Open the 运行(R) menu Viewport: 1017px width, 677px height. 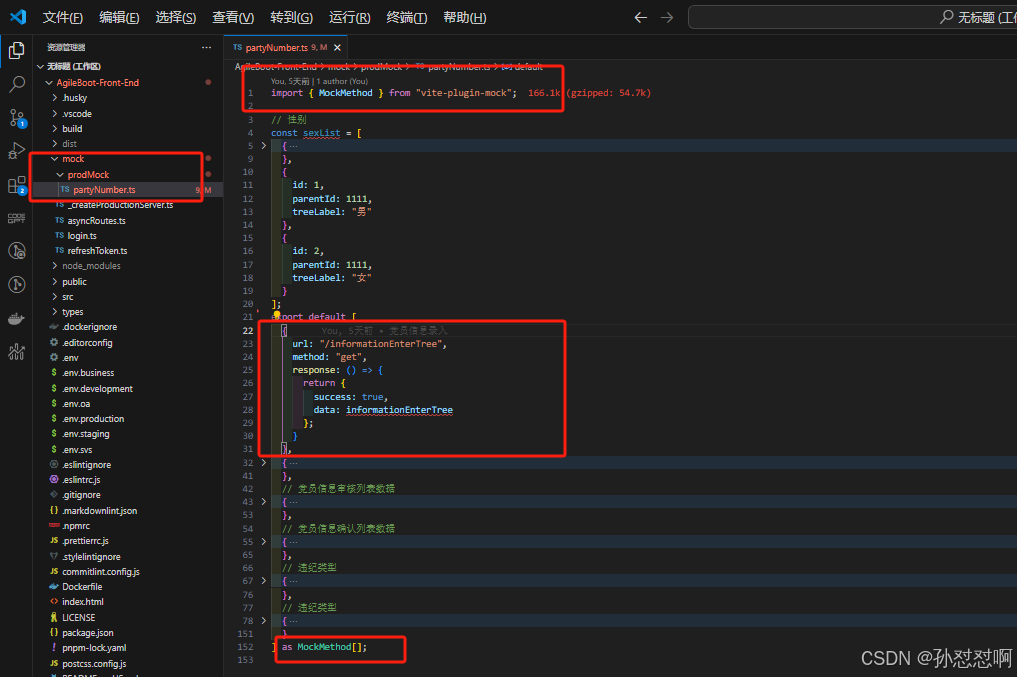pos(349,18)
